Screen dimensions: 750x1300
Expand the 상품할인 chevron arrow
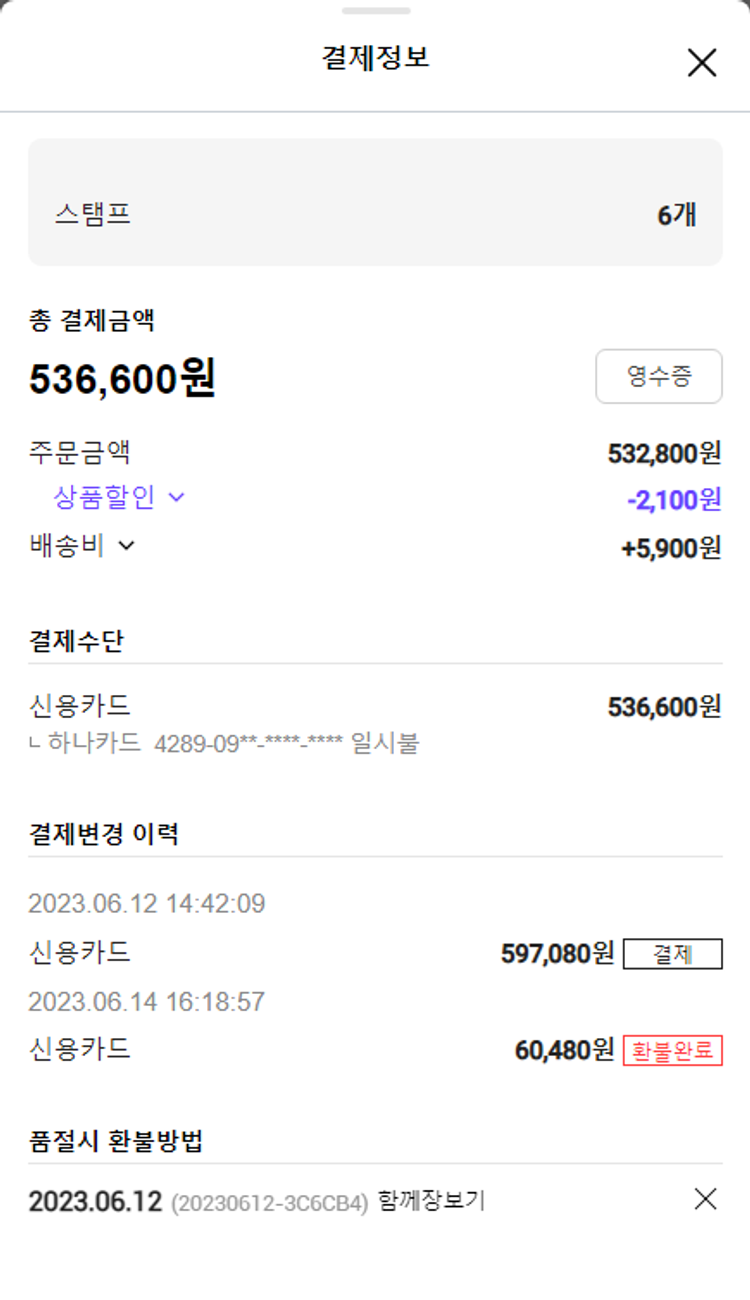177,497
